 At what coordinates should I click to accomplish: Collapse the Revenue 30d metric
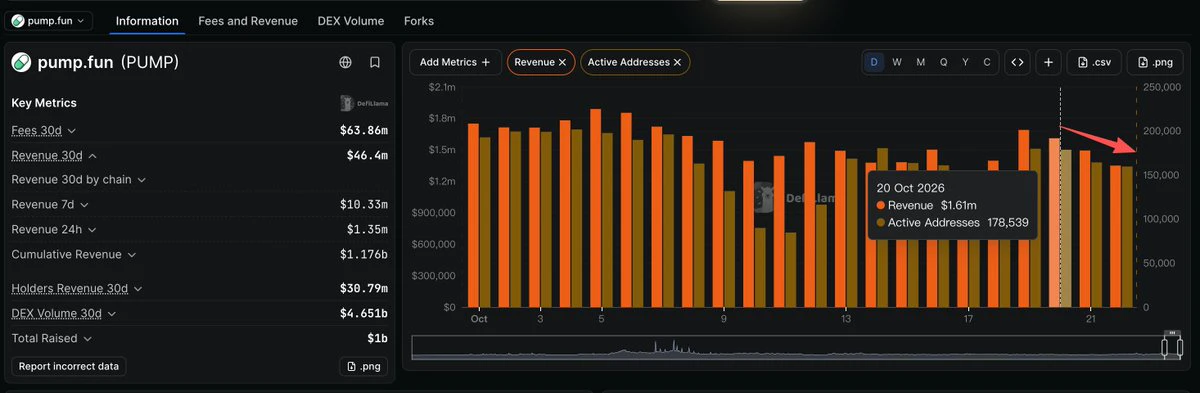(x=54, y=155)
